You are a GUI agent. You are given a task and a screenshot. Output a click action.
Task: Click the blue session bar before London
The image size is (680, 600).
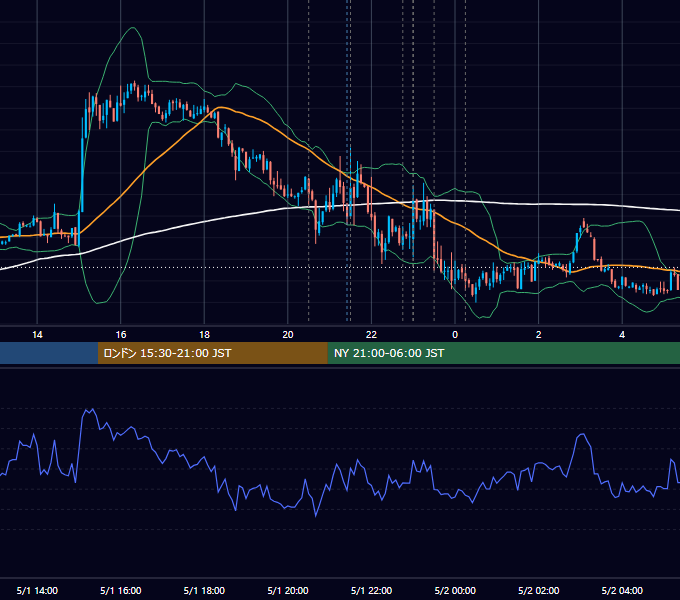(49, 353)
